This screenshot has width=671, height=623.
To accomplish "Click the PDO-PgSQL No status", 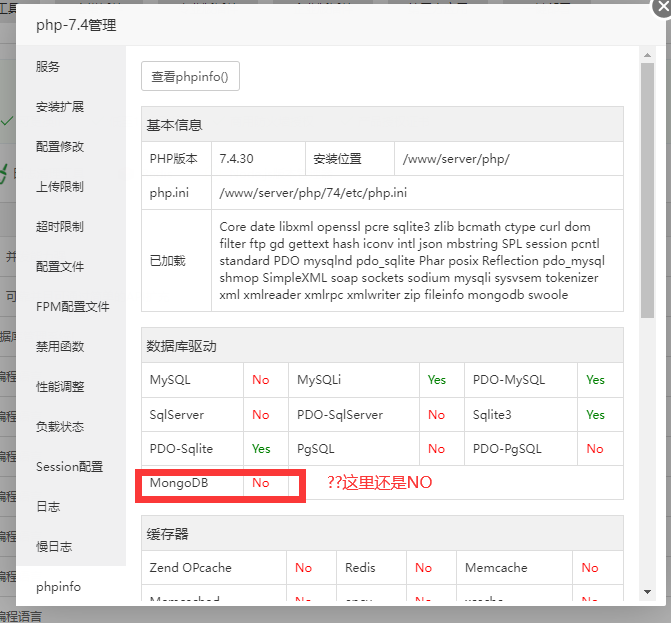I will click(x=595, y=448).
